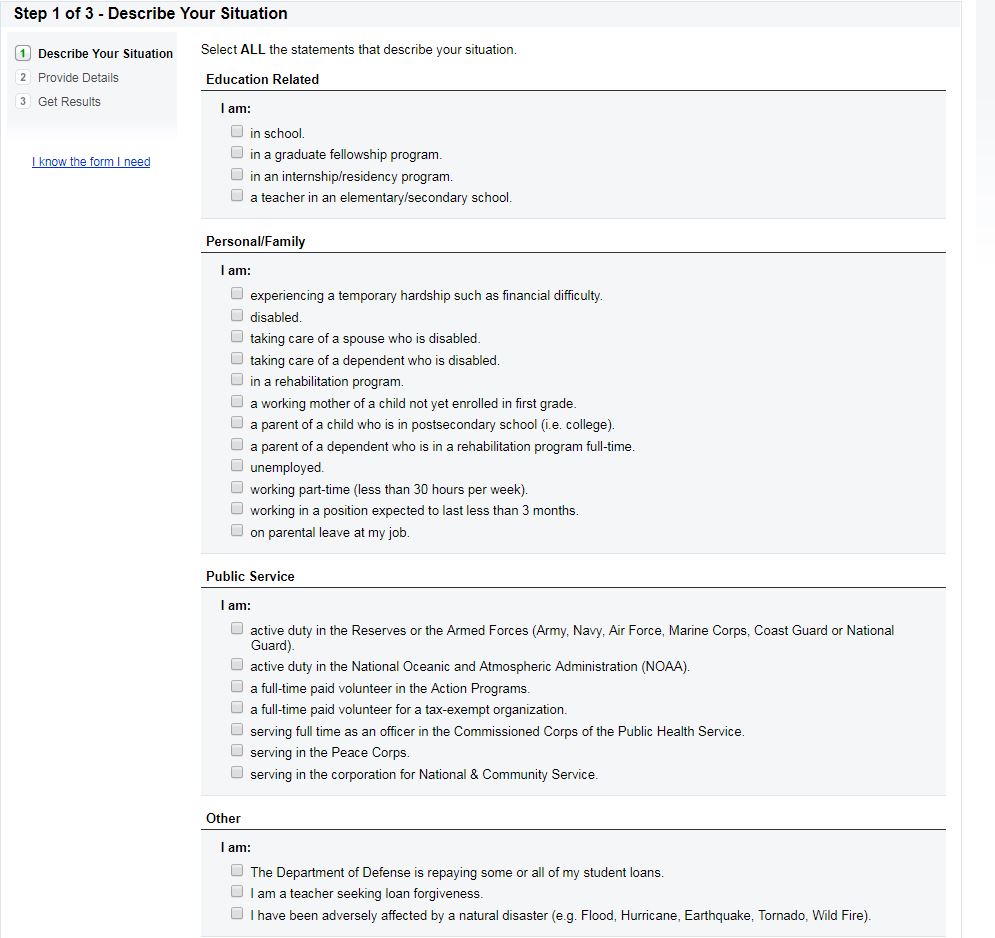Select "in a graduate fellowship program" checkbox

pos(237,153)
